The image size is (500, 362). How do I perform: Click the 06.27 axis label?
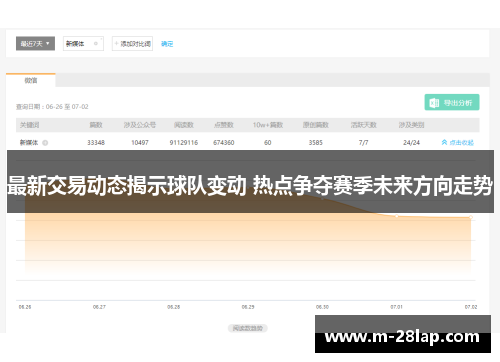[99, 307]
